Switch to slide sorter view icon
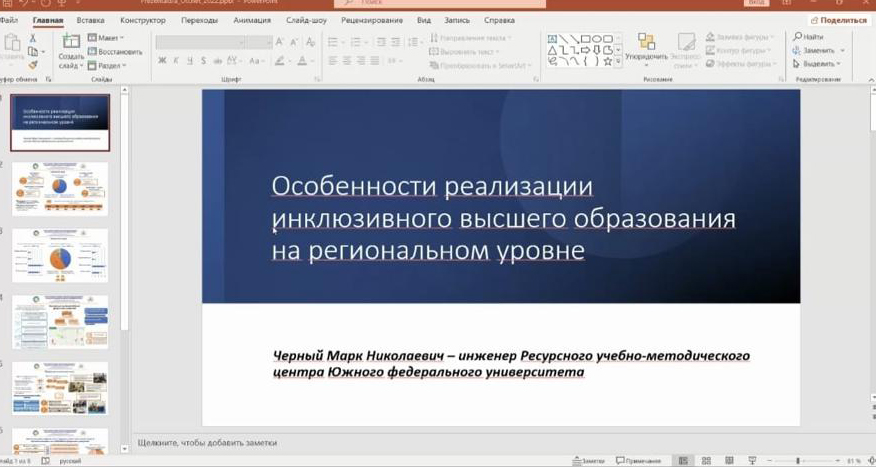Image resolution: width=876 pixels, height=467 pixels. [706, 461]
